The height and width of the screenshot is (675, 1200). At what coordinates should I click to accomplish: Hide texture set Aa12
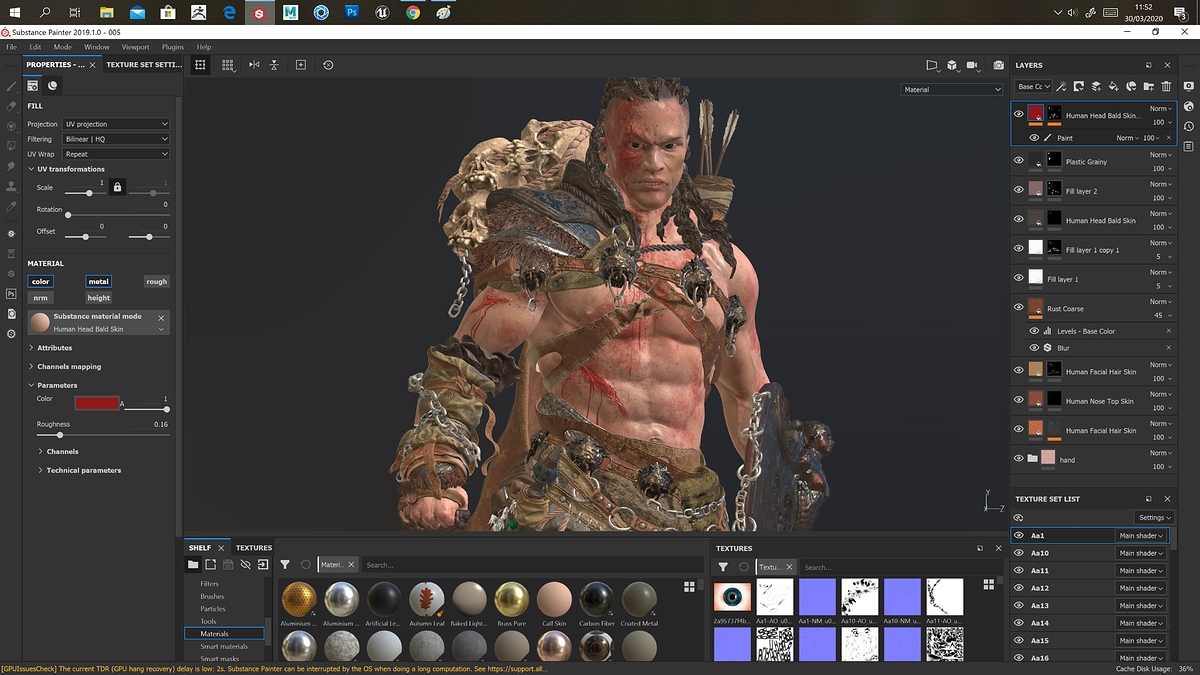pos(1019,588)
